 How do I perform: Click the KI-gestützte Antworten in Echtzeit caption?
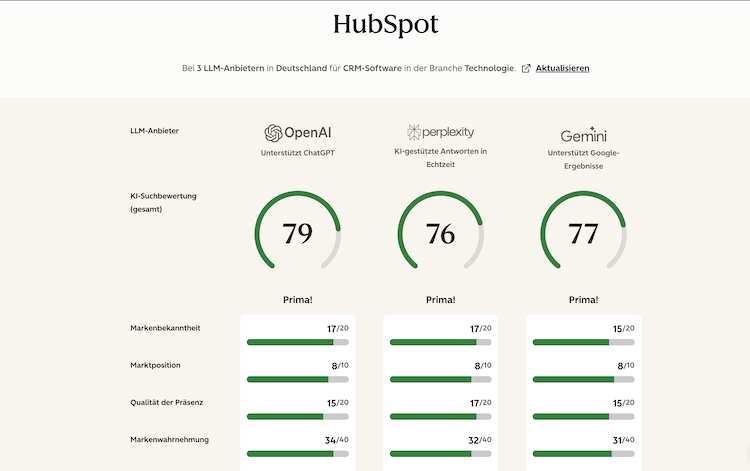pos(441,158)
